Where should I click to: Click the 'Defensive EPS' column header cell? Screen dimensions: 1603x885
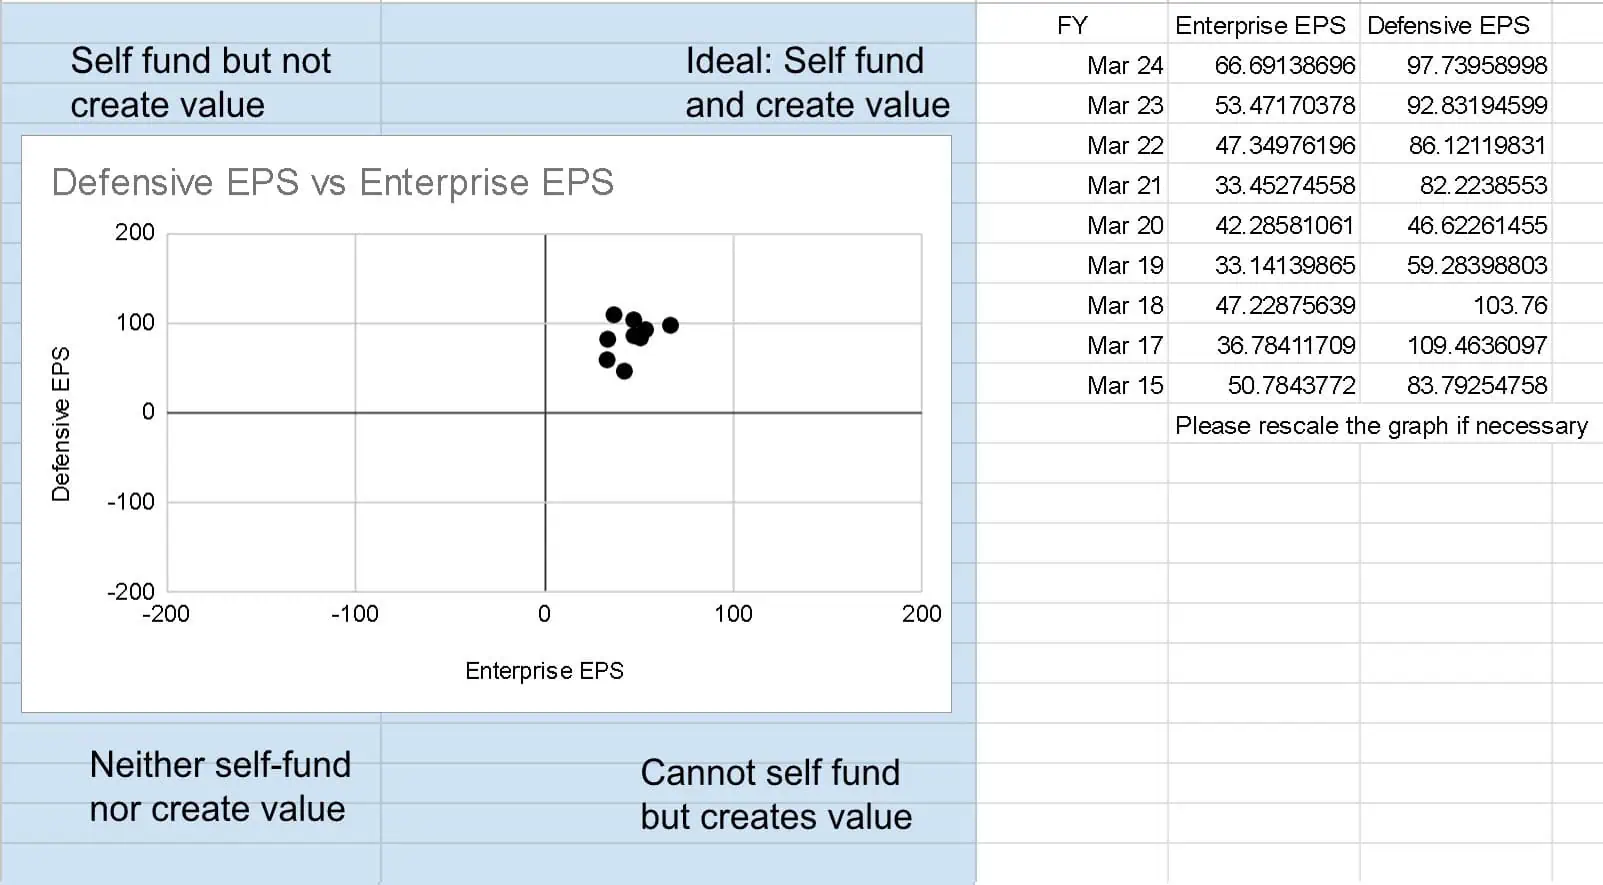(x=1448, y=25)
